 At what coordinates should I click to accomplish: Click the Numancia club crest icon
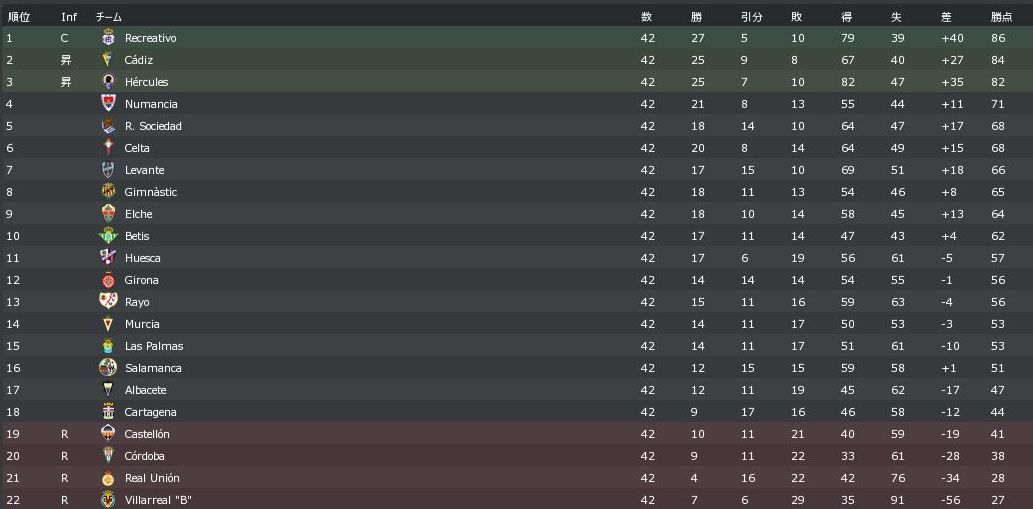(109, 104)
